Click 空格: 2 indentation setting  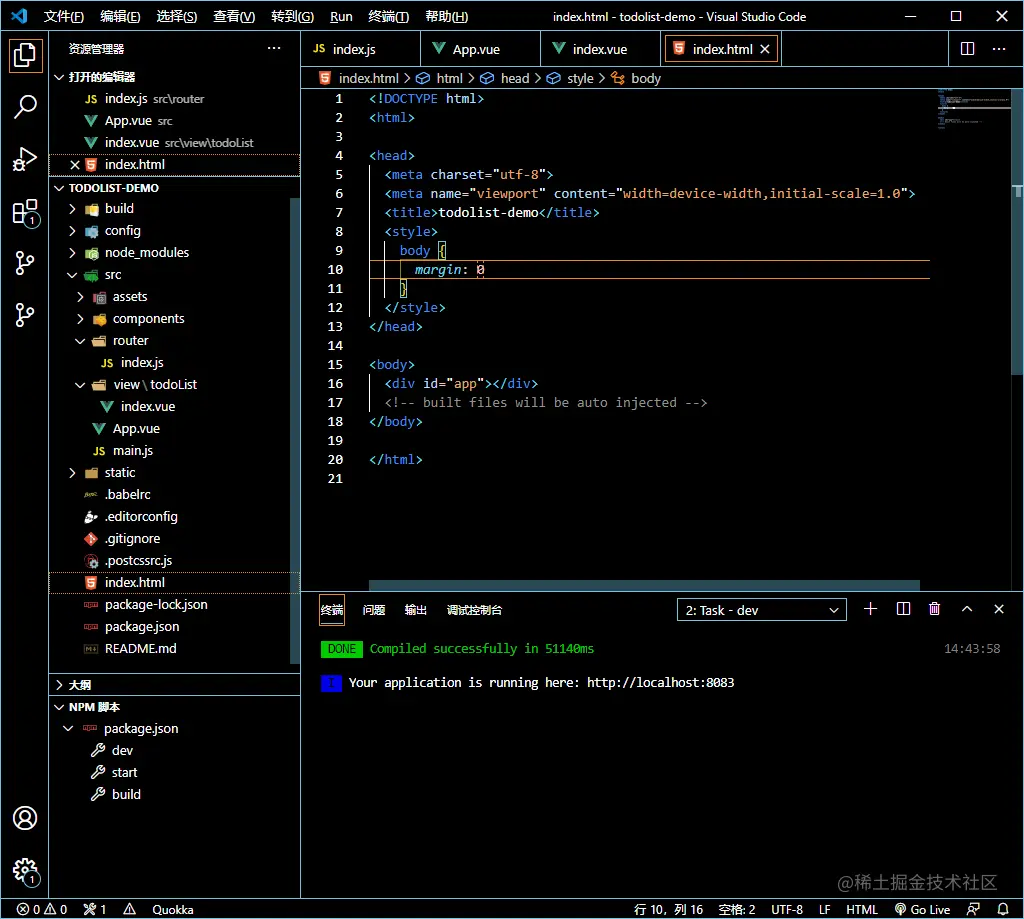[737, 909]
